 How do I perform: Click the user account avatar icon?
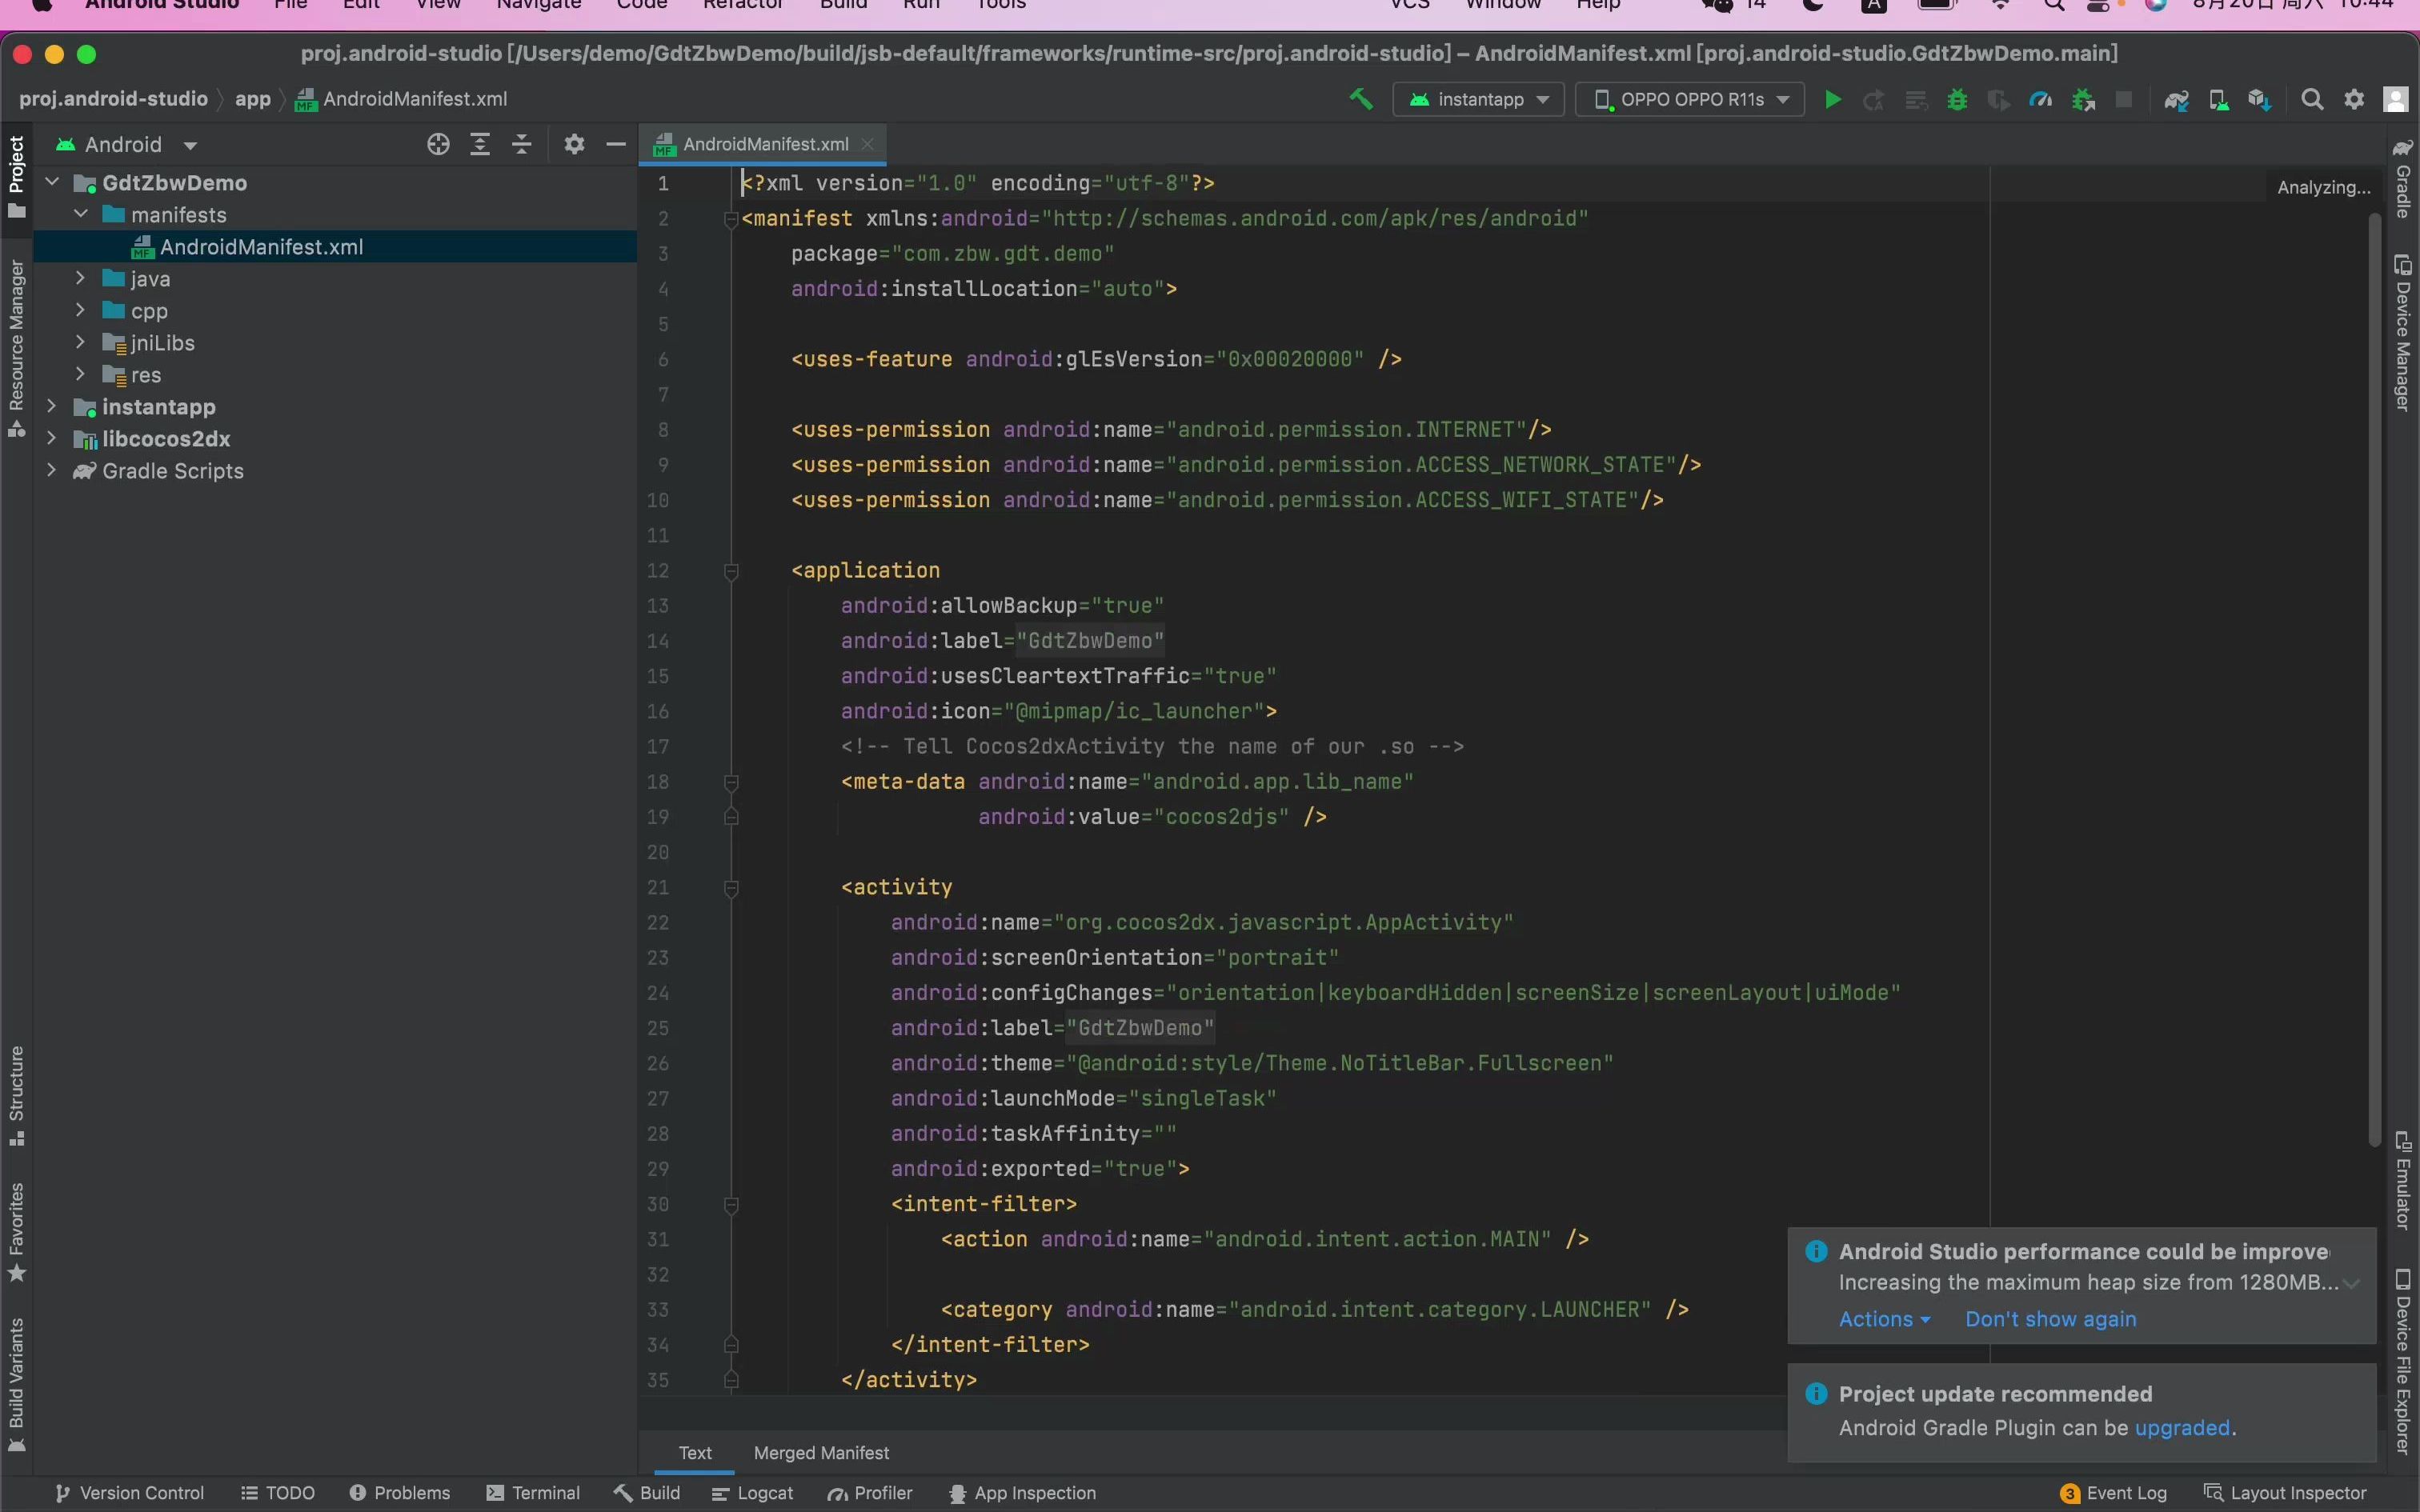pyautogui.click(x=2396, y=99)
